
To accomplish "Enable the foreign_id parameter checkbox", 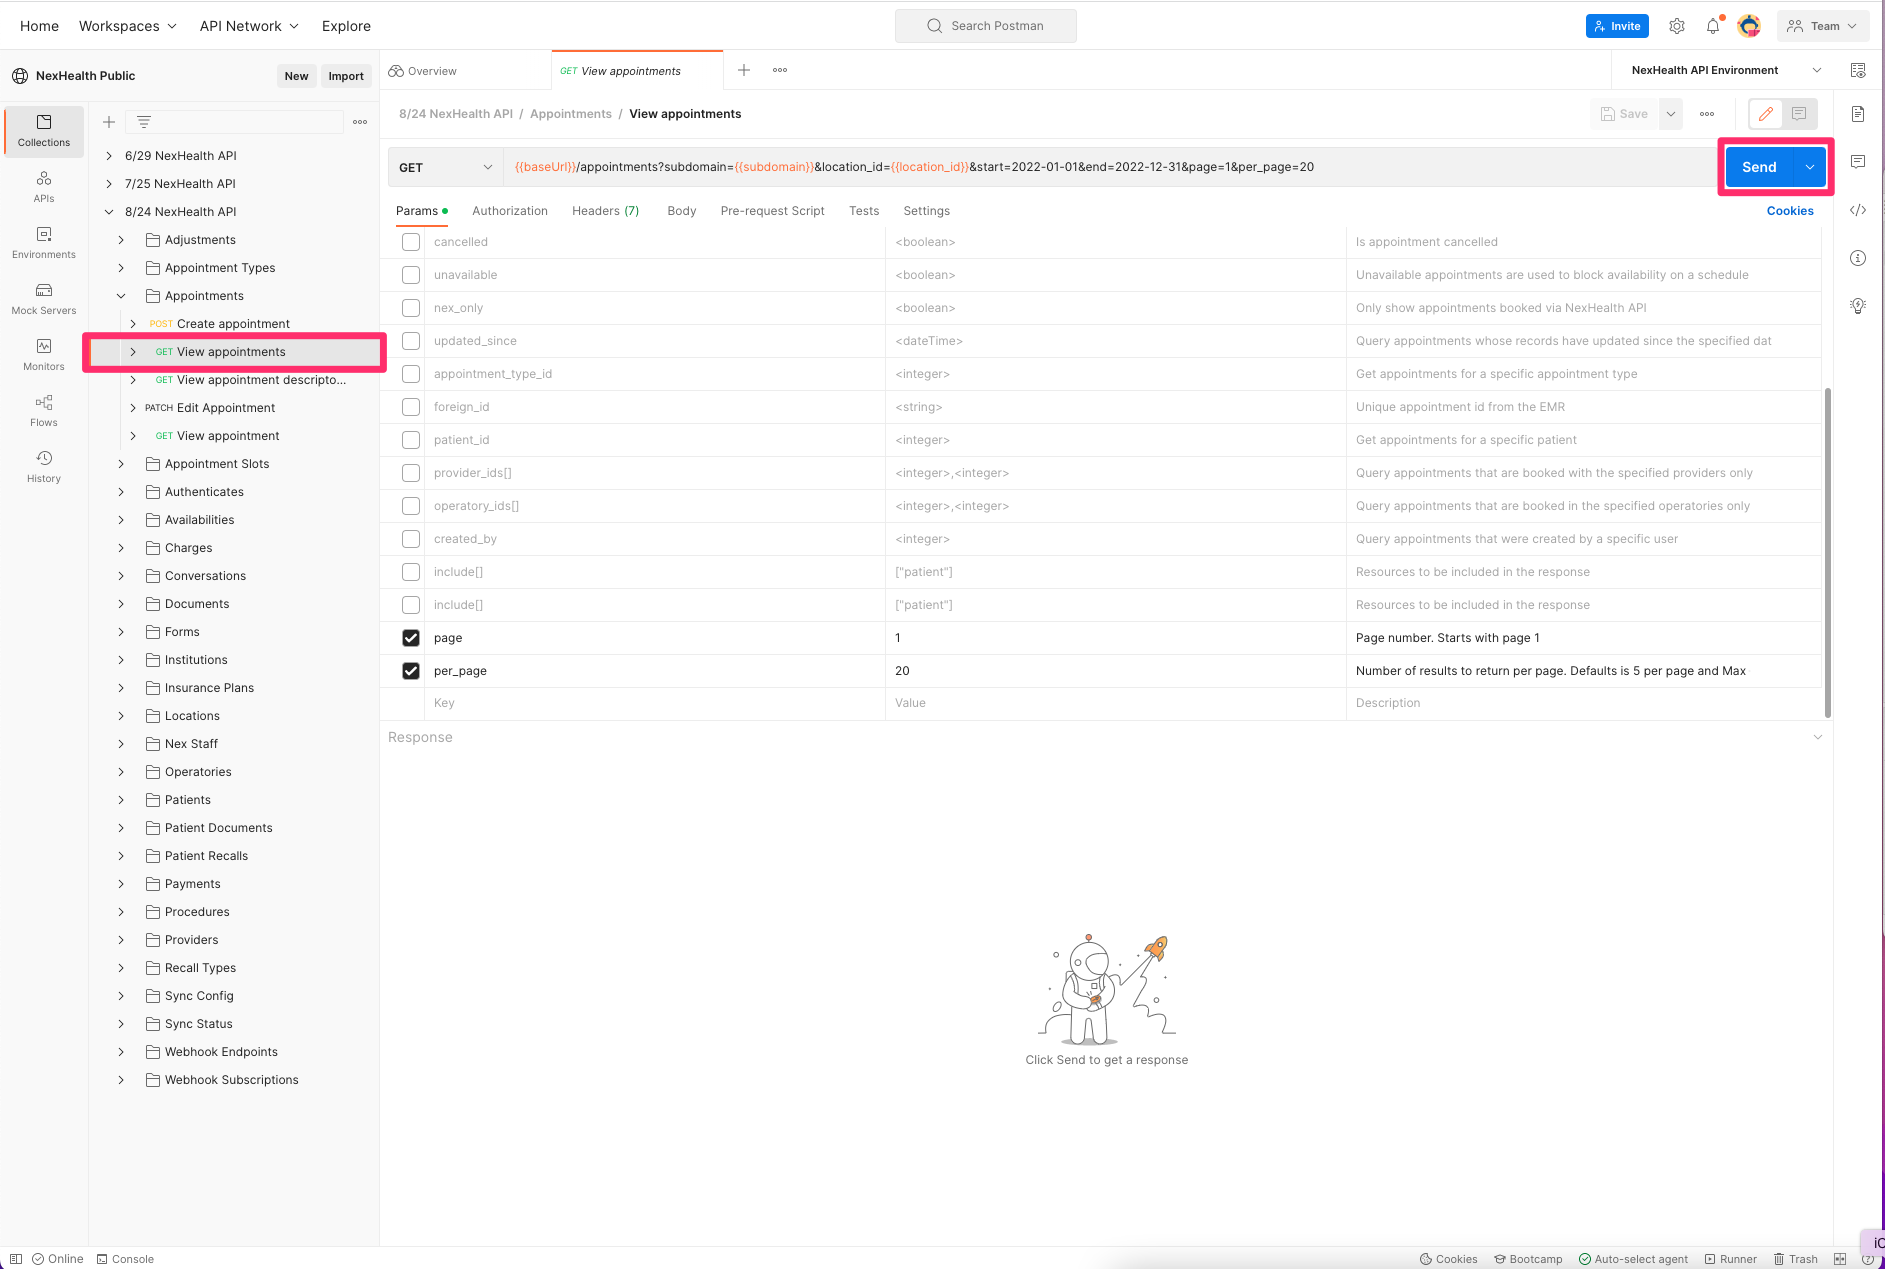I will click(x=411, y=407).
